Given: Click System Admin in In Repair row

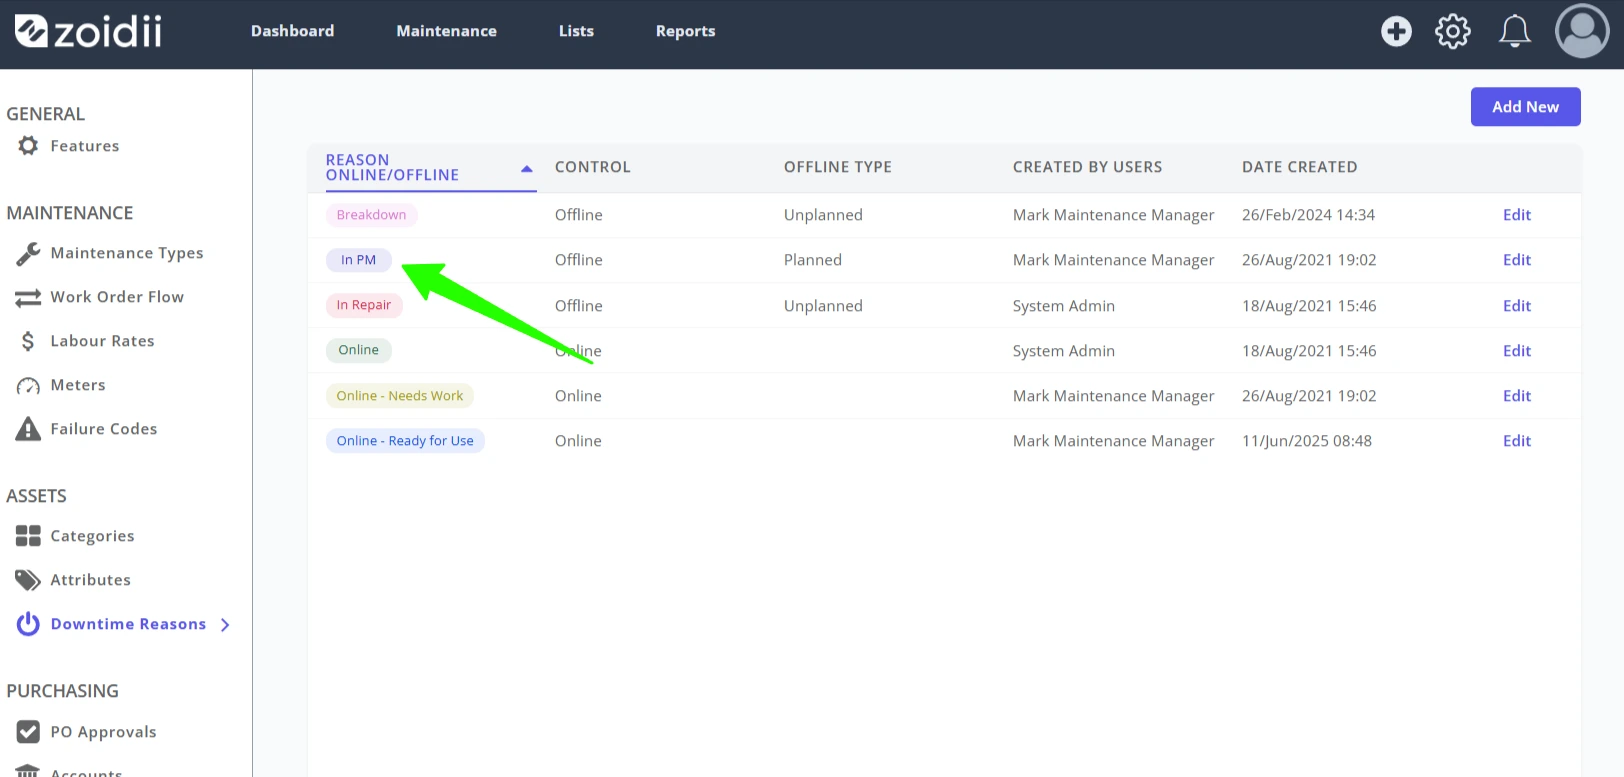Looking at the screenshot, I should click(x=1064, y=306).
